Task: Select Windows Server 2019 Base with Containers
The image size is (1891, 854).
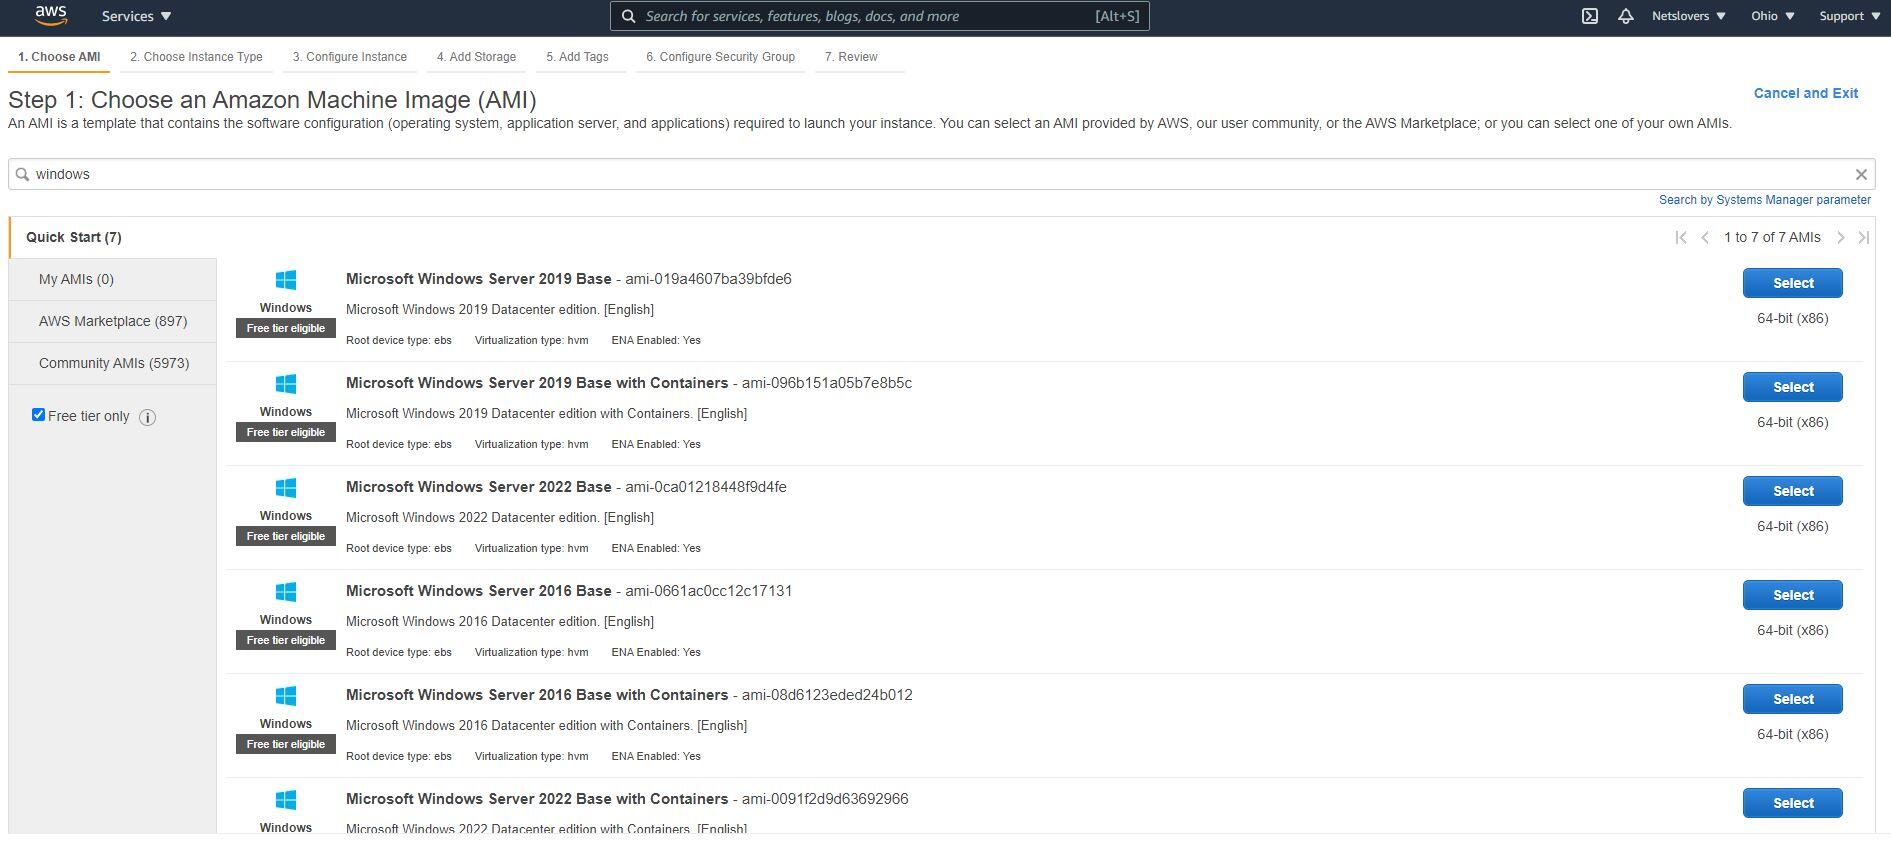Action: pos(1792,387)
